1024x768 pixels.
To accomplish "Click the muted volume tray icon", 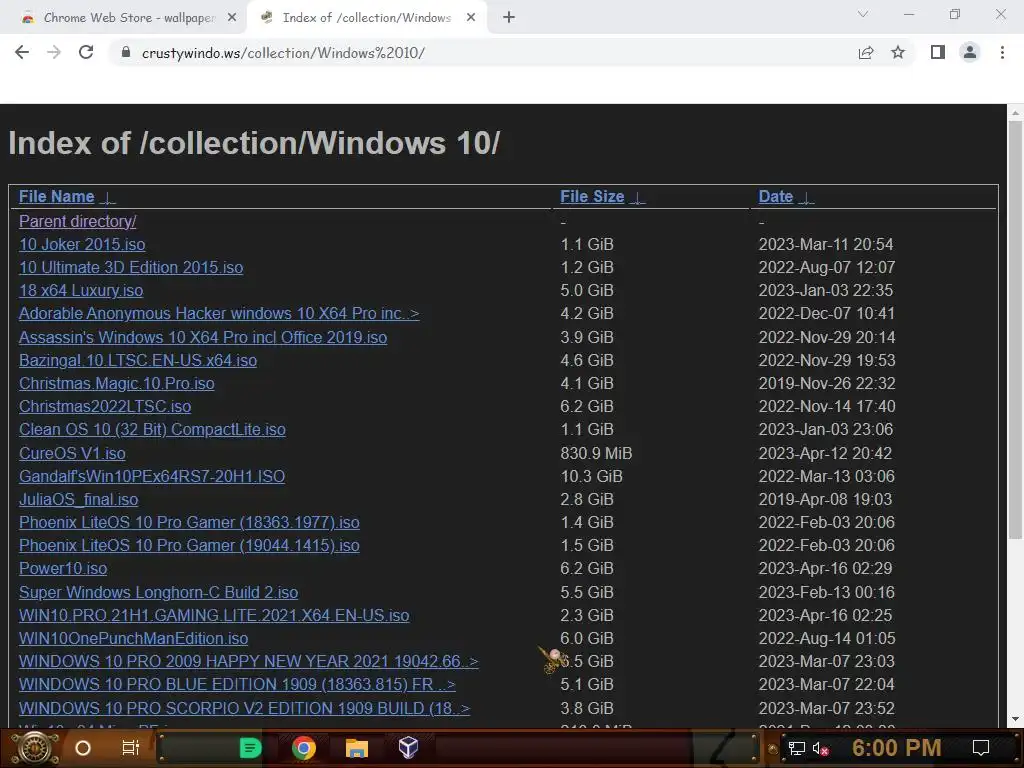I will tap(820, 748).
